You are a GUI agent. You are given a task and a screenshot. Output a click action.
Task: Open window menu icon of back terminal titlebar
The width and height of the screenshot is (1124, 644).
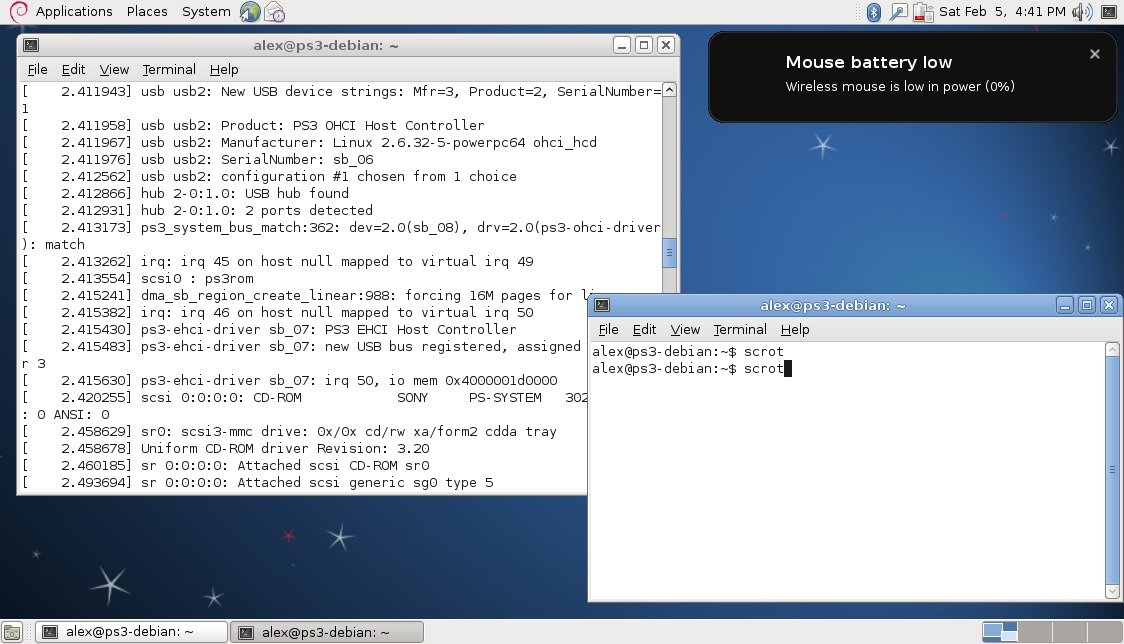pyautogui.click(x=31, y=45)
